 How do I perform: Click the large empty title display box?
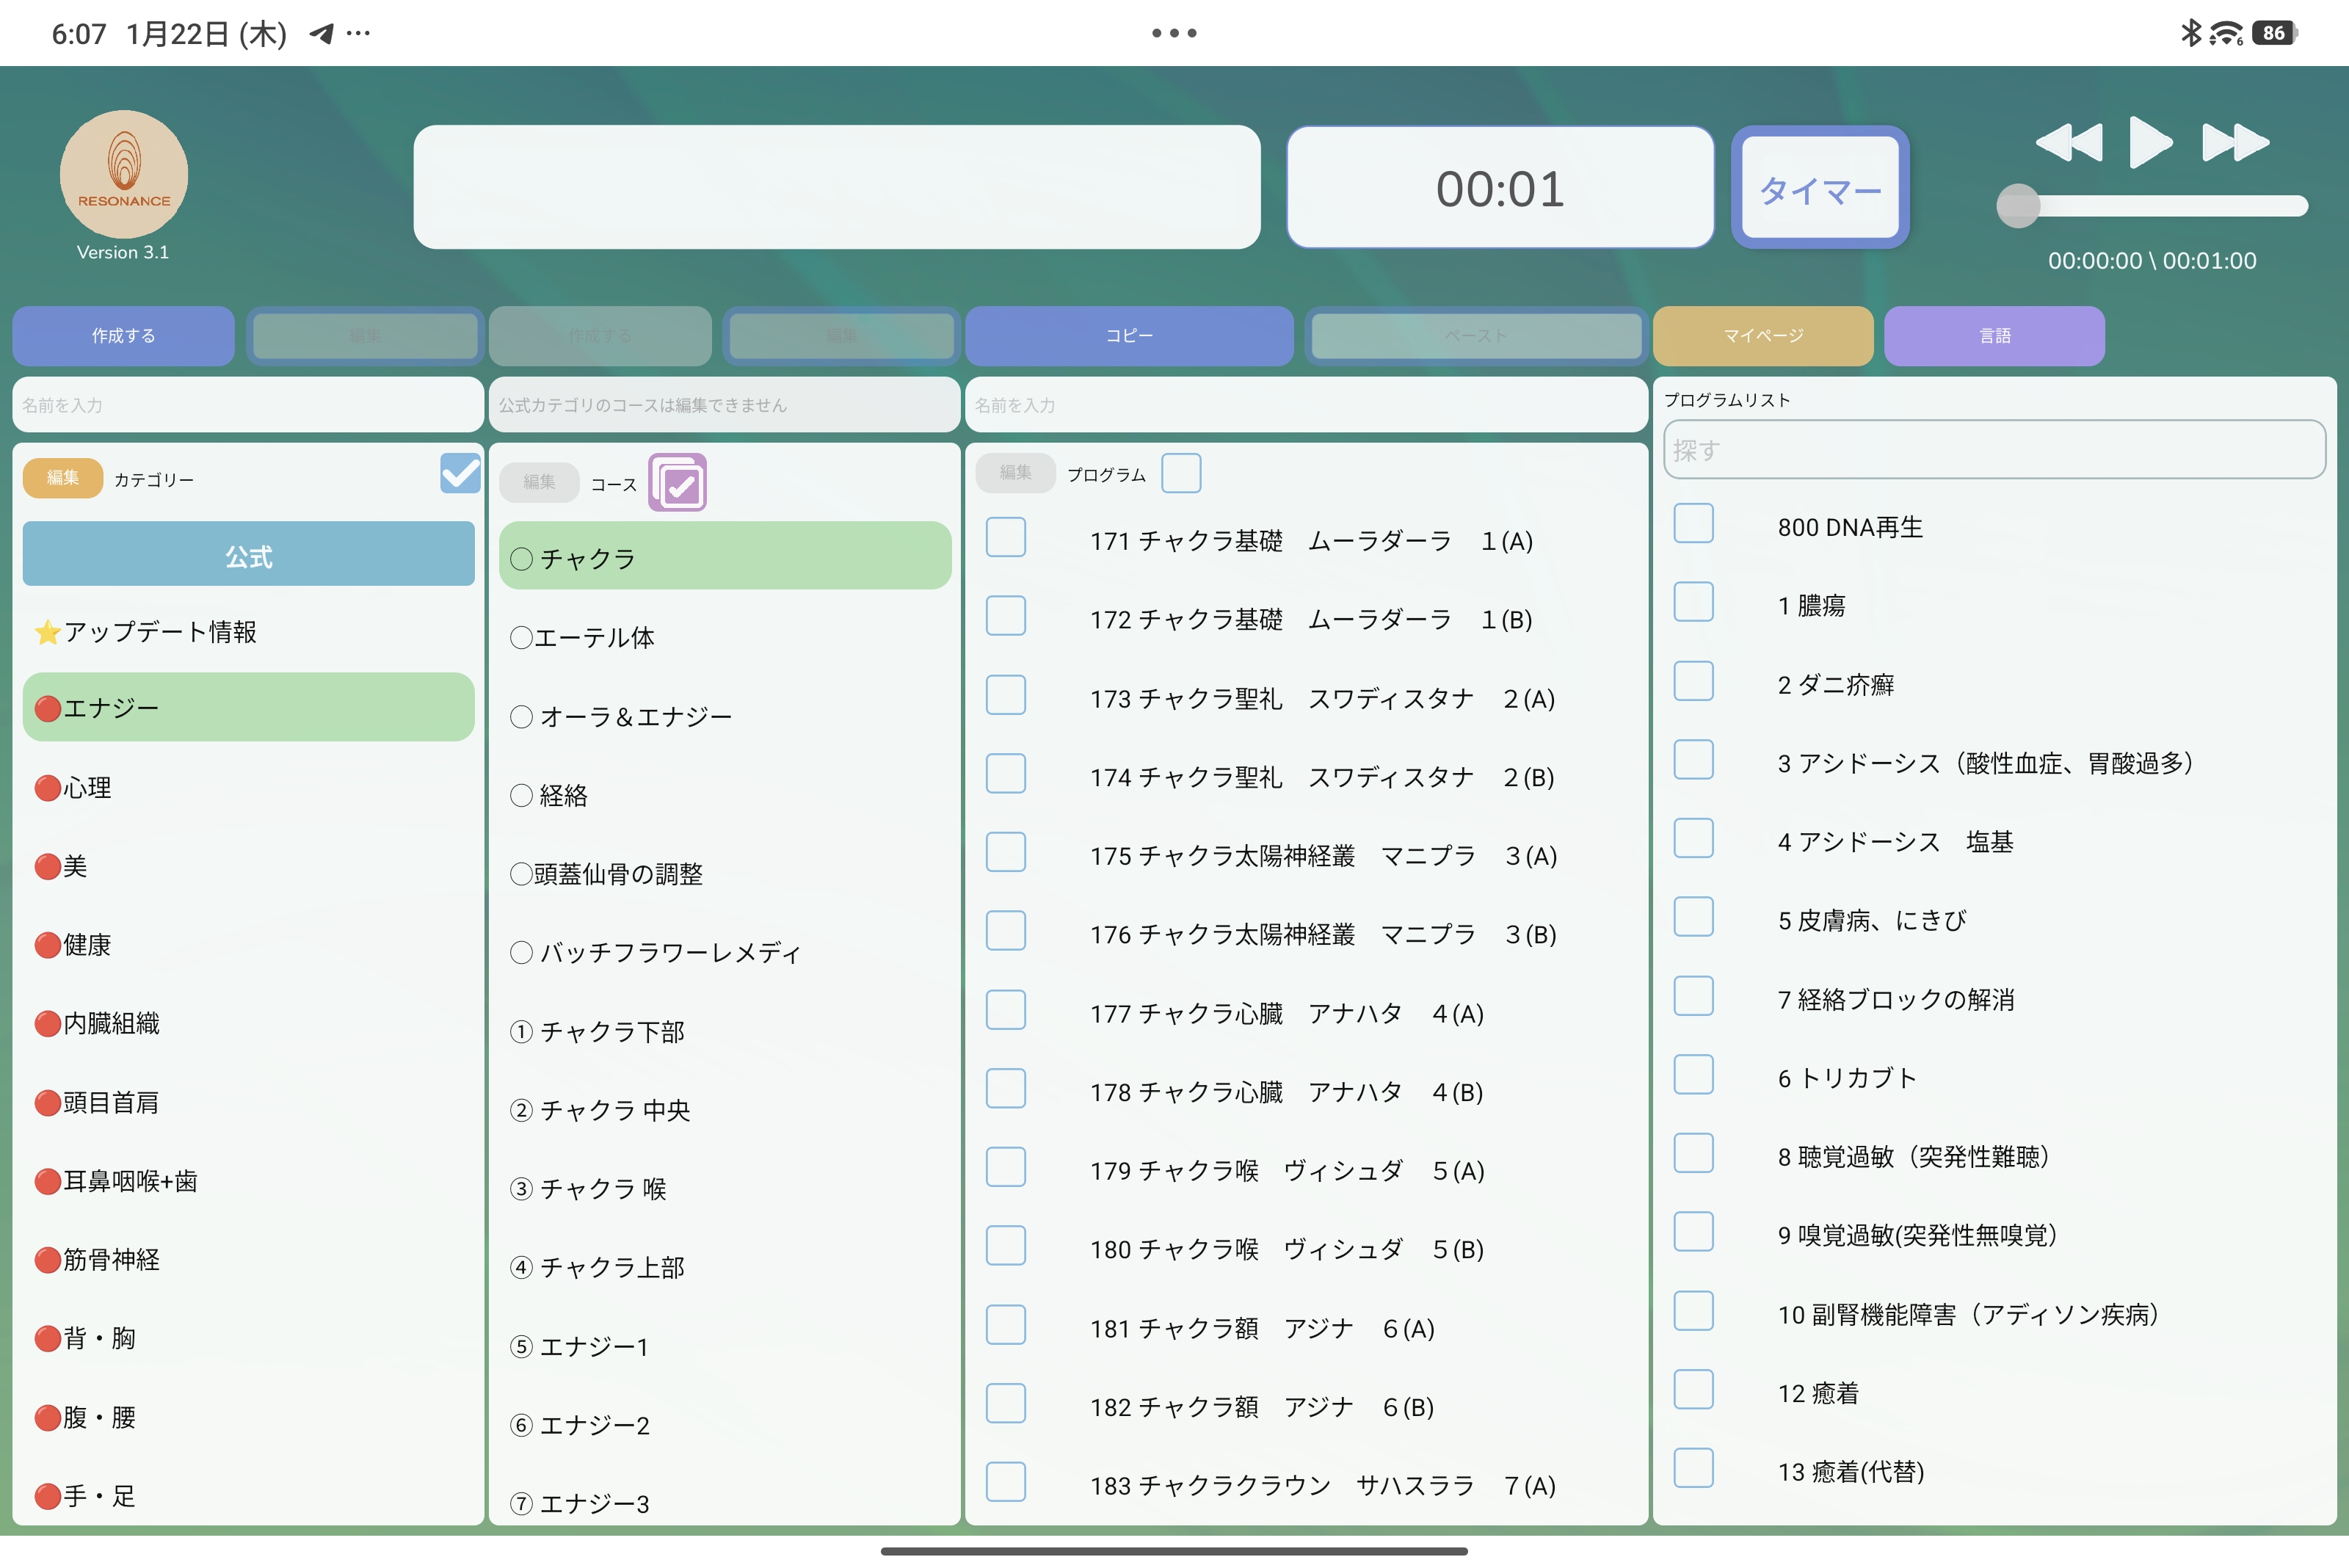click(x=837, y=187)
